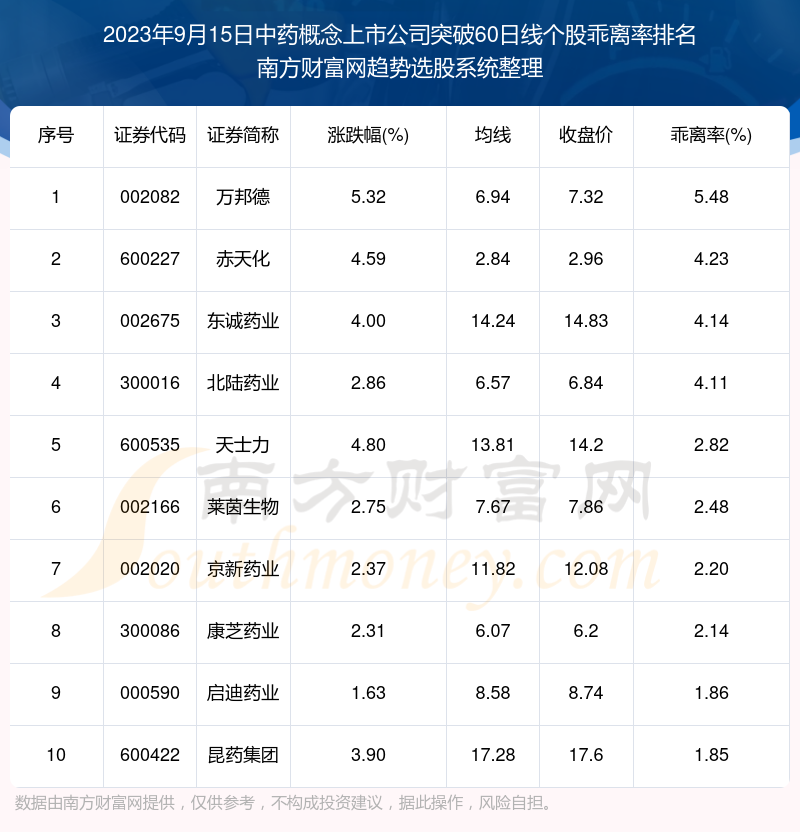Select stock code 600227

(x=150, y=259)
